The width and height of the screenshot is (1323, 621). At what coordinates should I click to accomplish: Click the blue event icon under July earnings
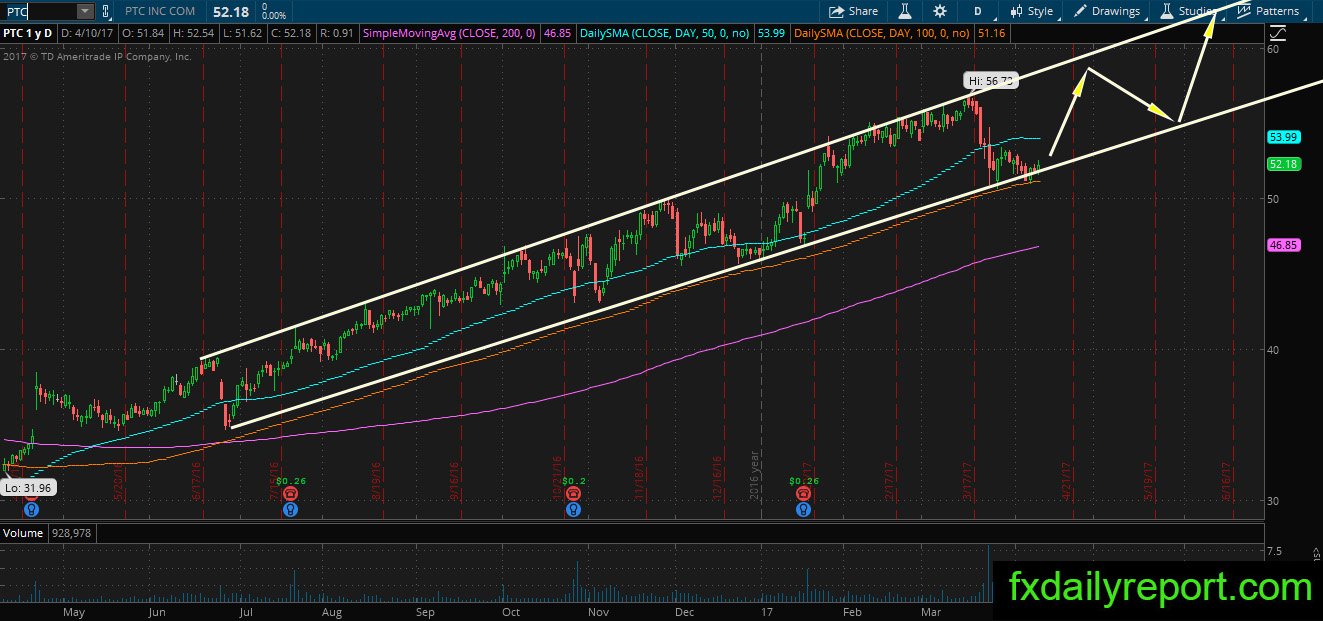[x=290, y=509]
